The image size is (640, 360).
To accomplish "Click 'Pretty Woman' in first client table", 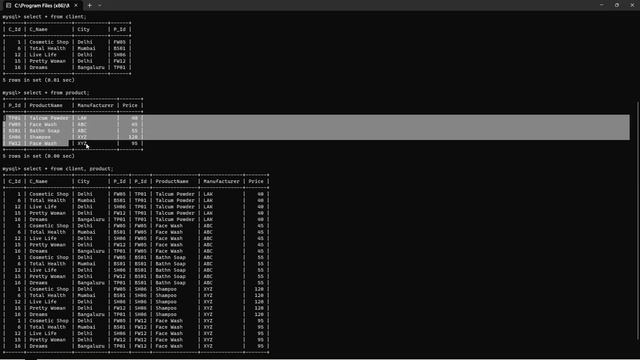I will [47, 61].
